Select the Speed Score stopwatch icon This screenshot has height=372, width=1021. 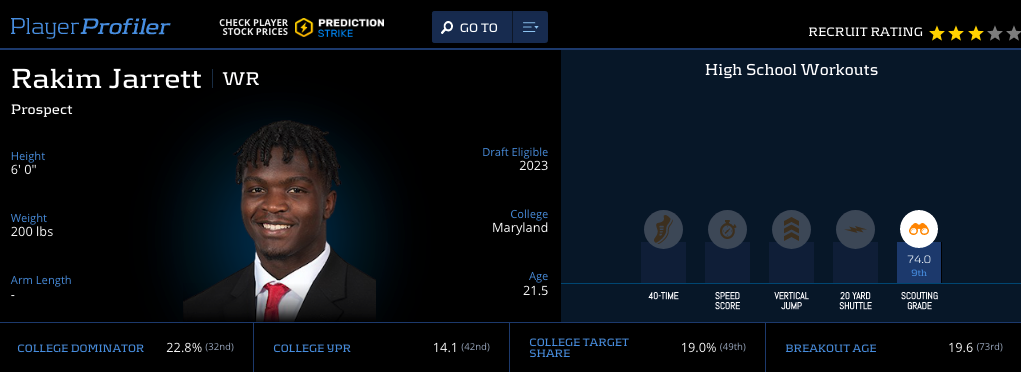(x=727, y=229)
